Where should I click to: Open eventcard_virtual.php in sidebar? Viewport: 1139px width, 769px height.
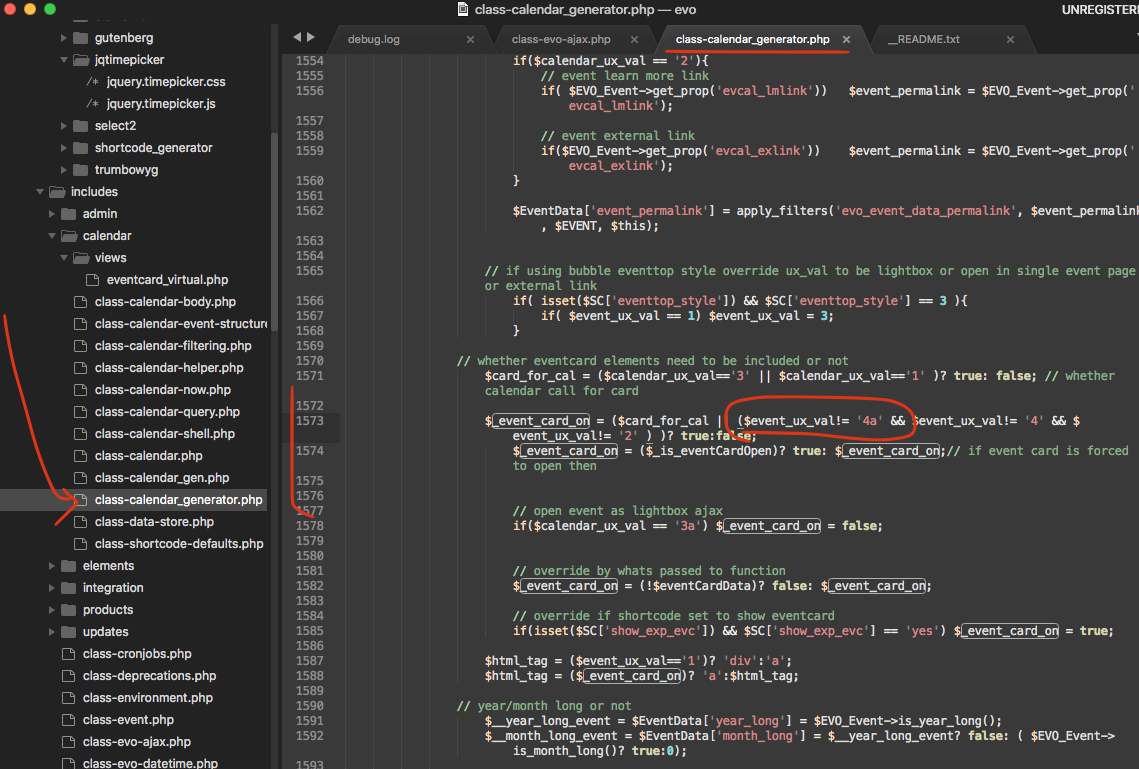pos(167,280)
